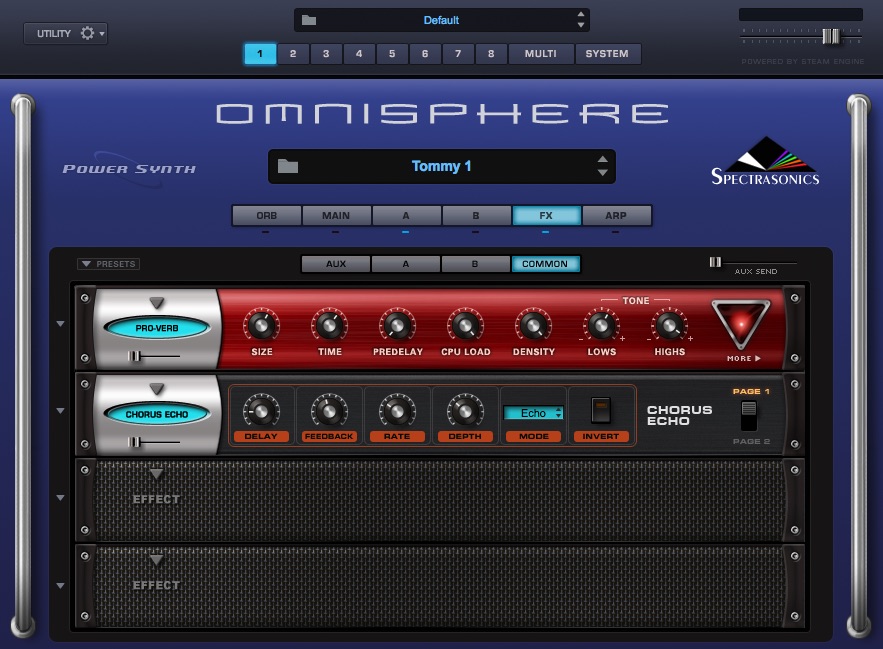This screenshot has width=883, height=649.
Task: Select part 6 button
Action: point(425,54)
